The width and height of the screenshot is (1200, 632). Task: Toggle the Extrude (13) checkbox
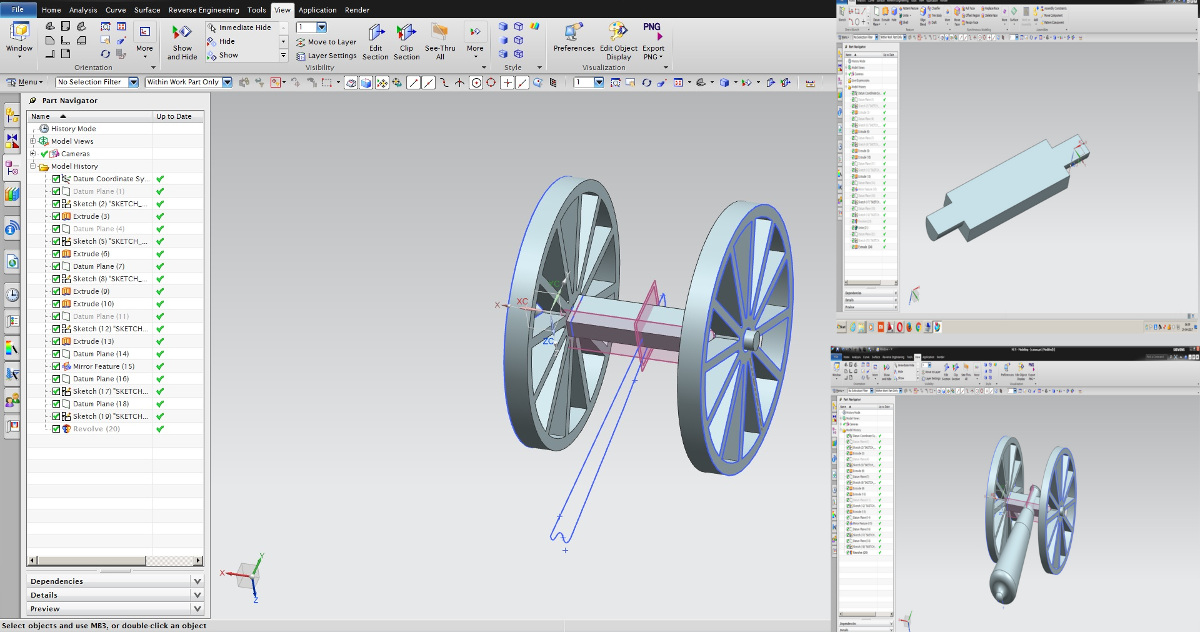coord(56,341)
